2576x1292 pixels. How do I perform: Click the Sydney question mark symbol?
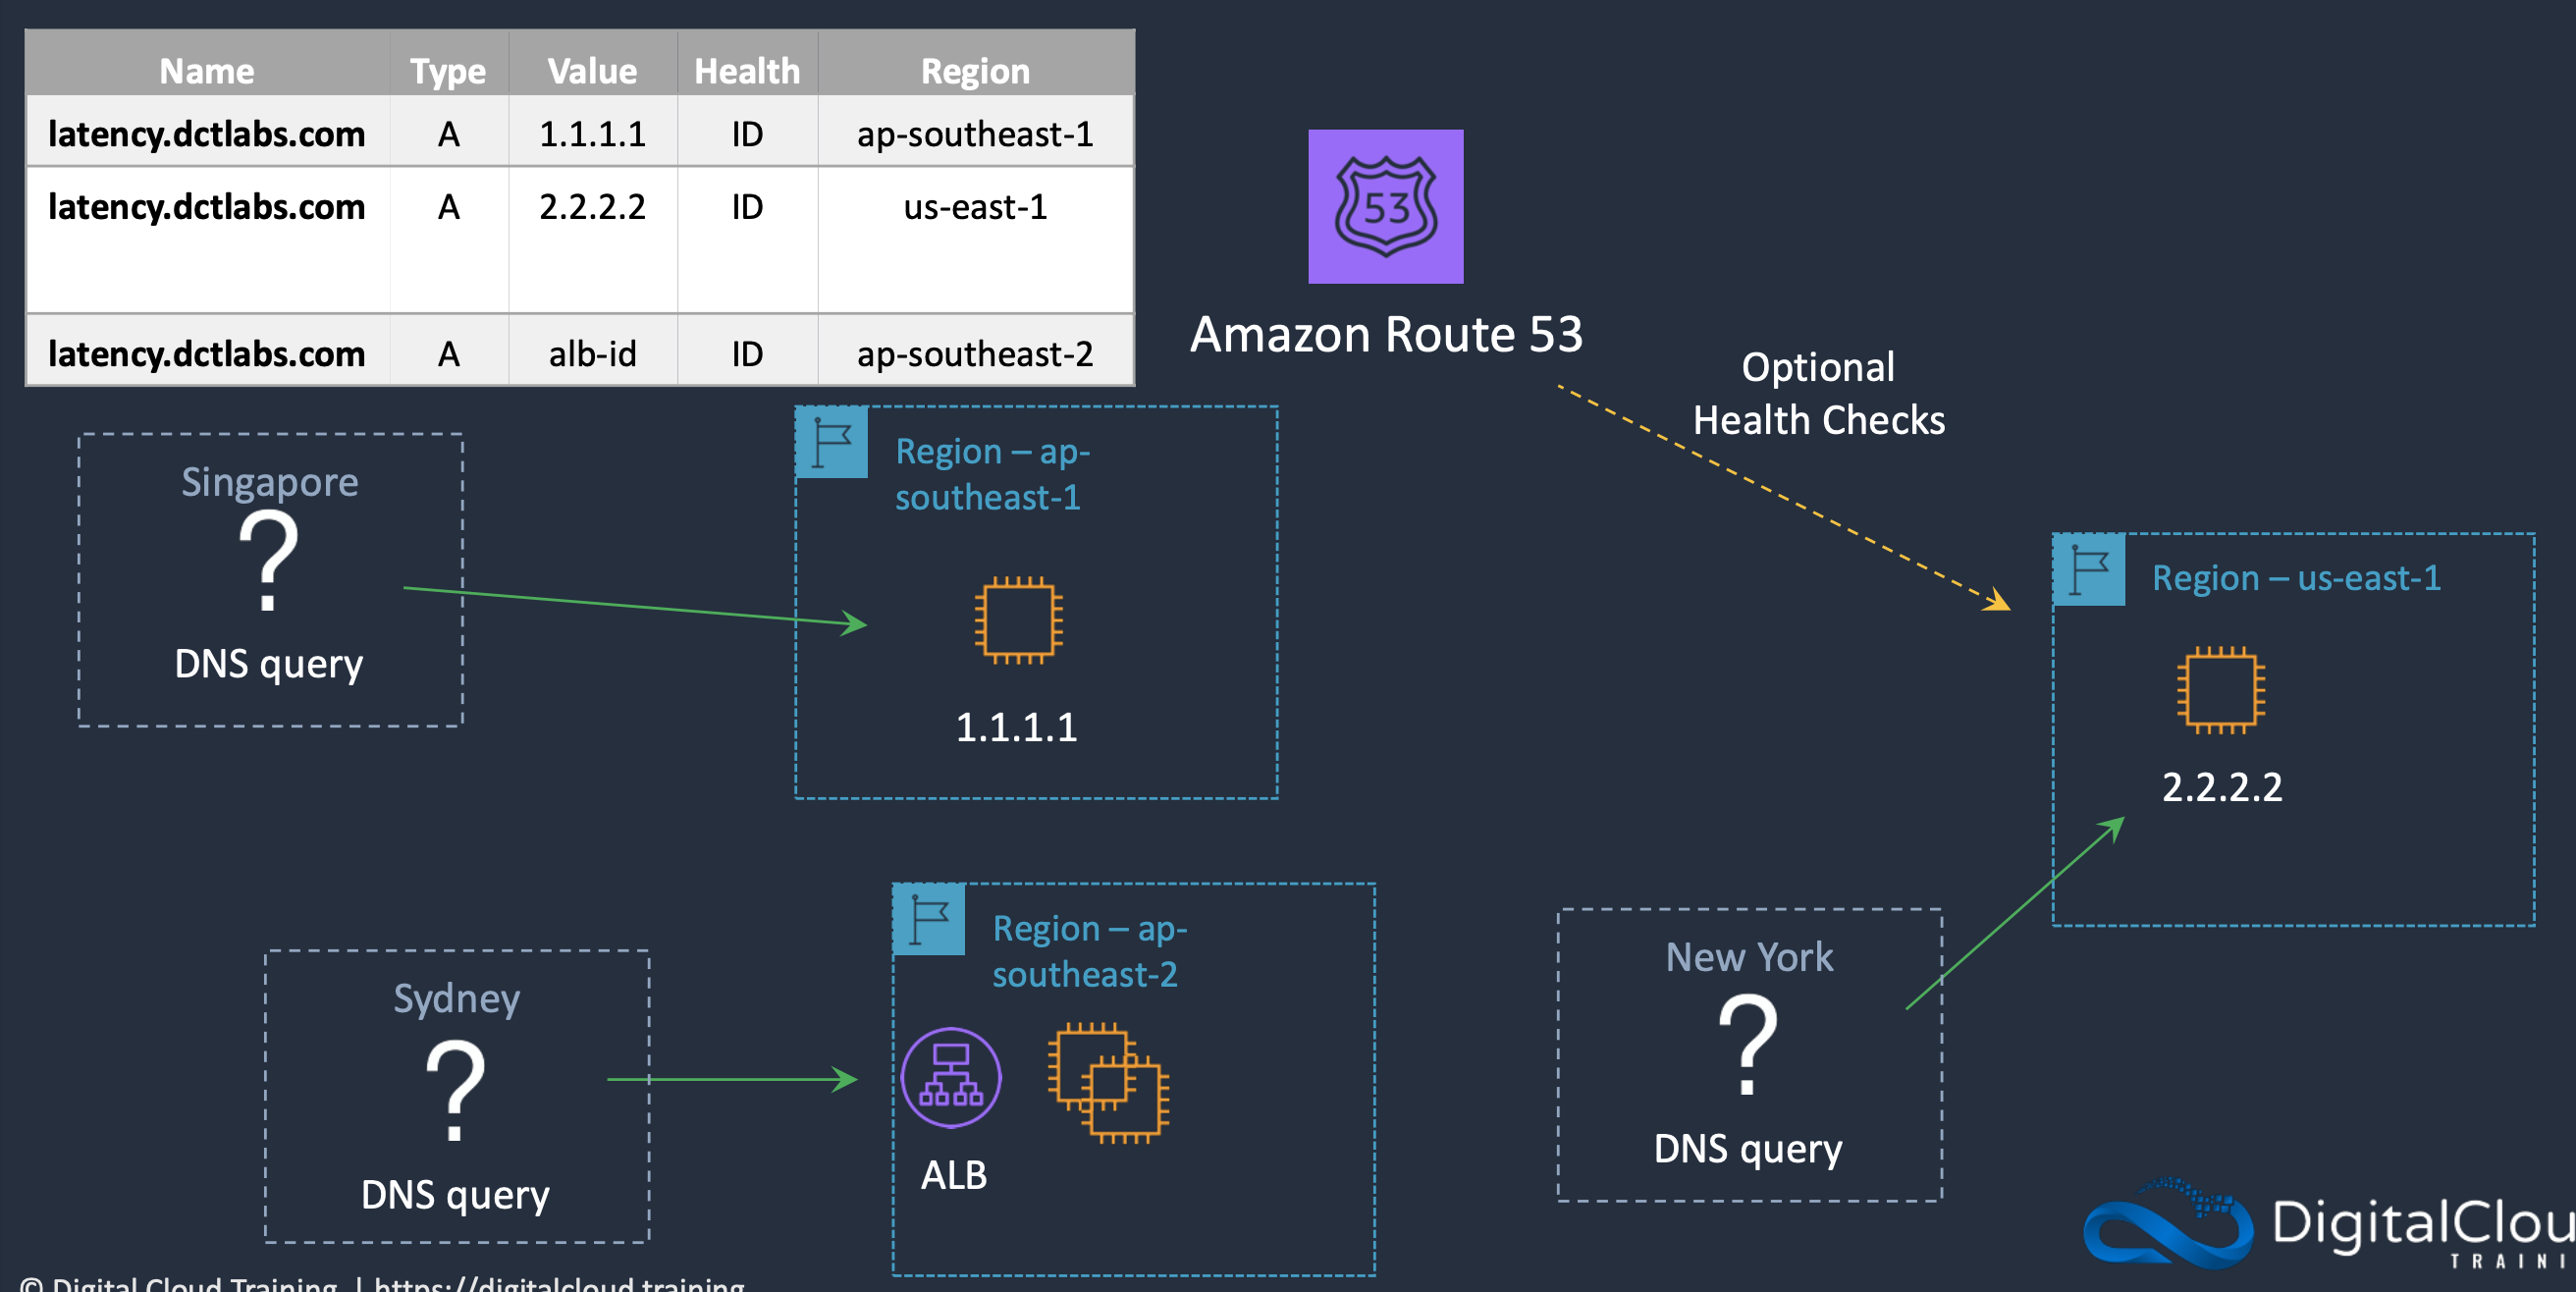tap(455, 1090)
